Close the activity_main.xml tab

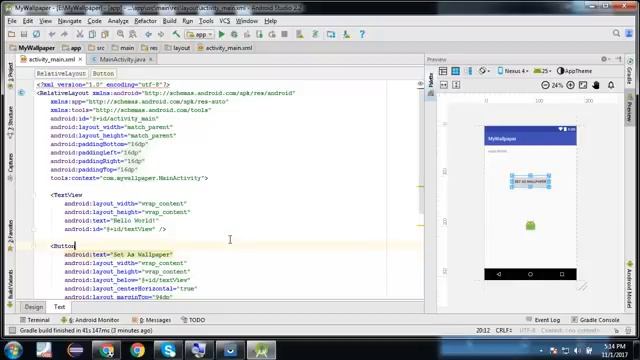(x=80, y=60)
